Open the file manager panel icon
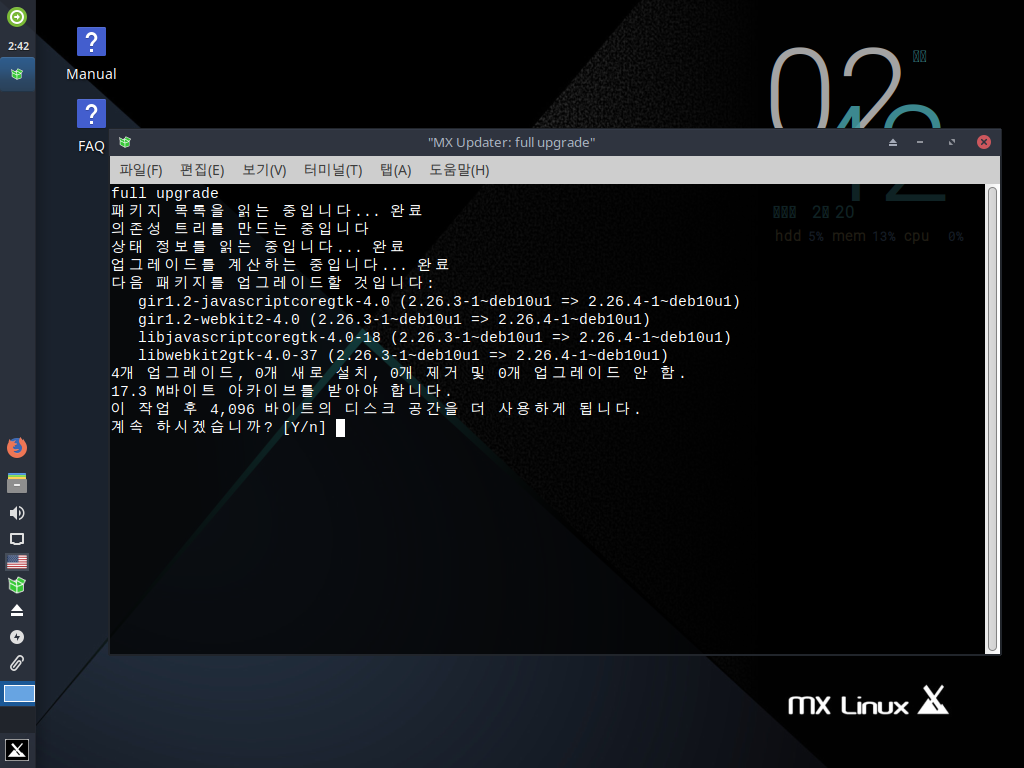1024x768 pixels. [x=17, y=483]
